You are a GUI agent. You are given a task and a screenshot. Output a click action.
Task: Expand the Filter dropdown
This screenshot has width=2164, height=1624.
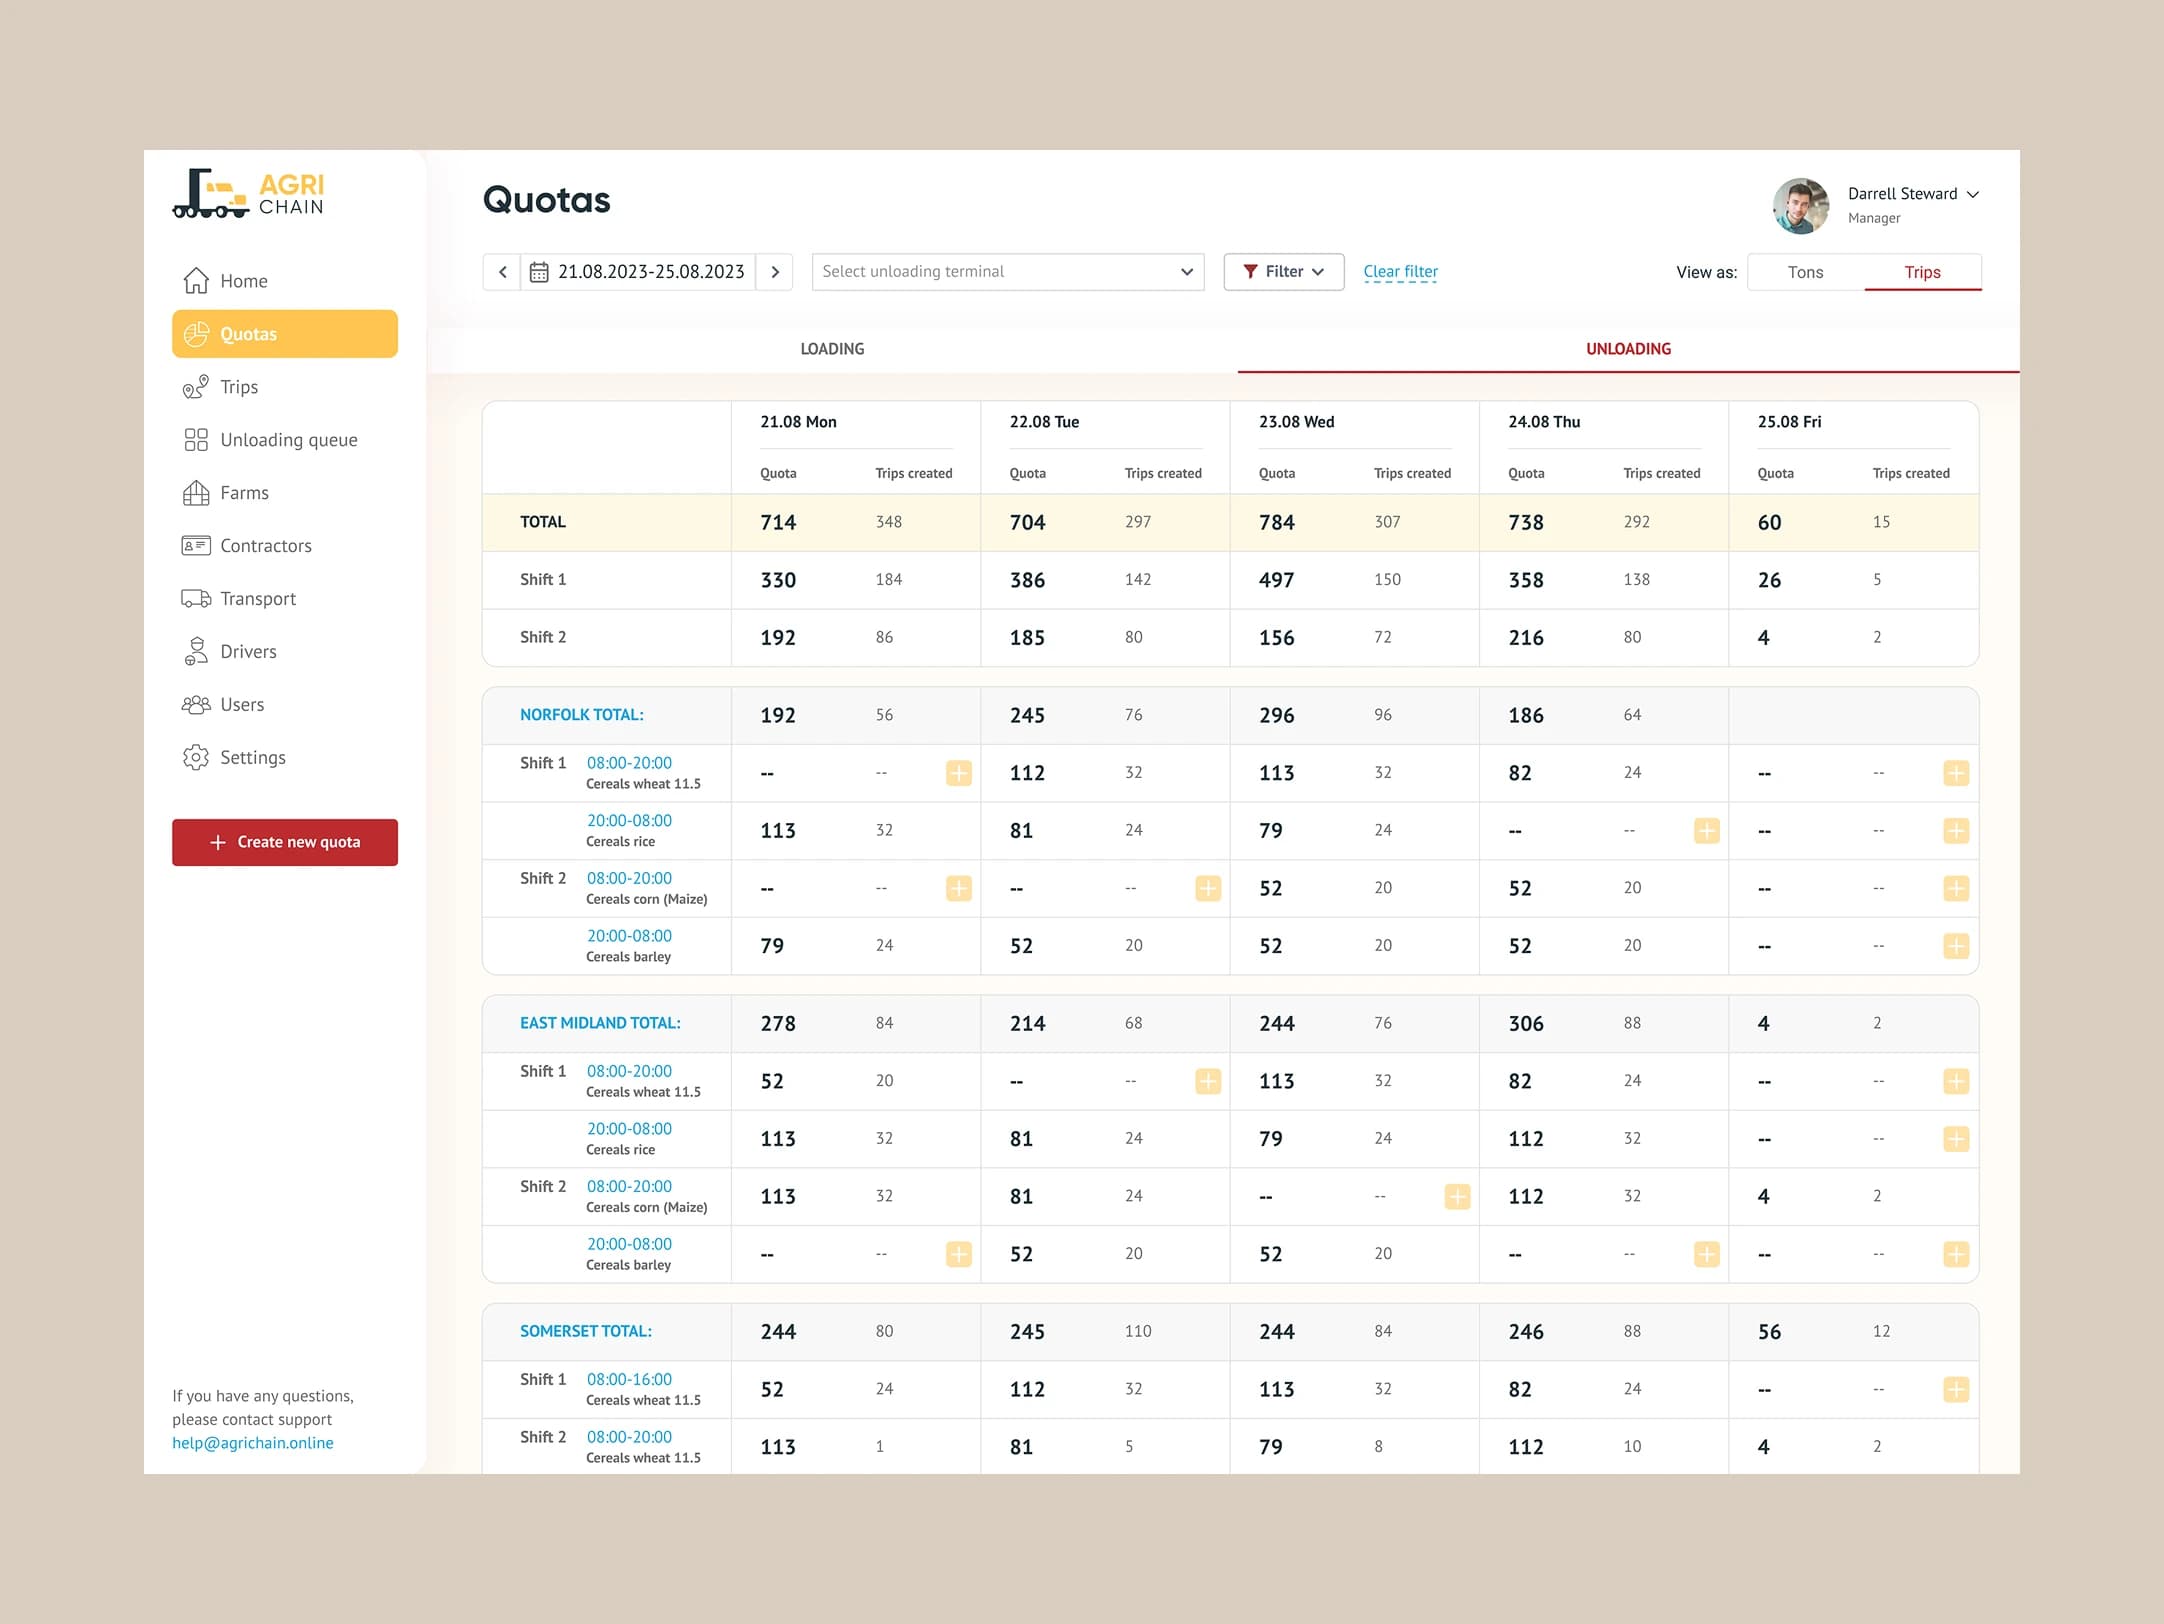1284,272
